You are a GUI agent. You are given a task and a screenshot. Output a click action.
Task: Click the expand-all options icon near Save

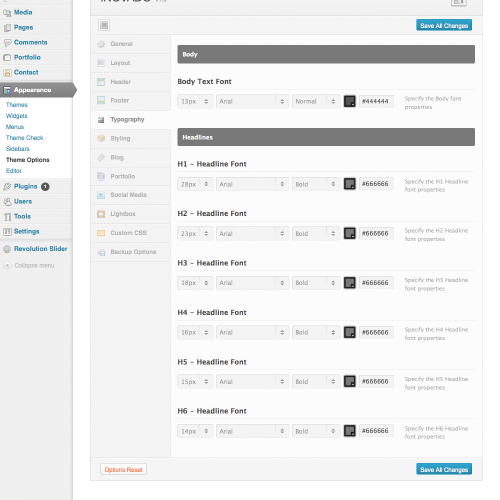[x=104, y=25]
